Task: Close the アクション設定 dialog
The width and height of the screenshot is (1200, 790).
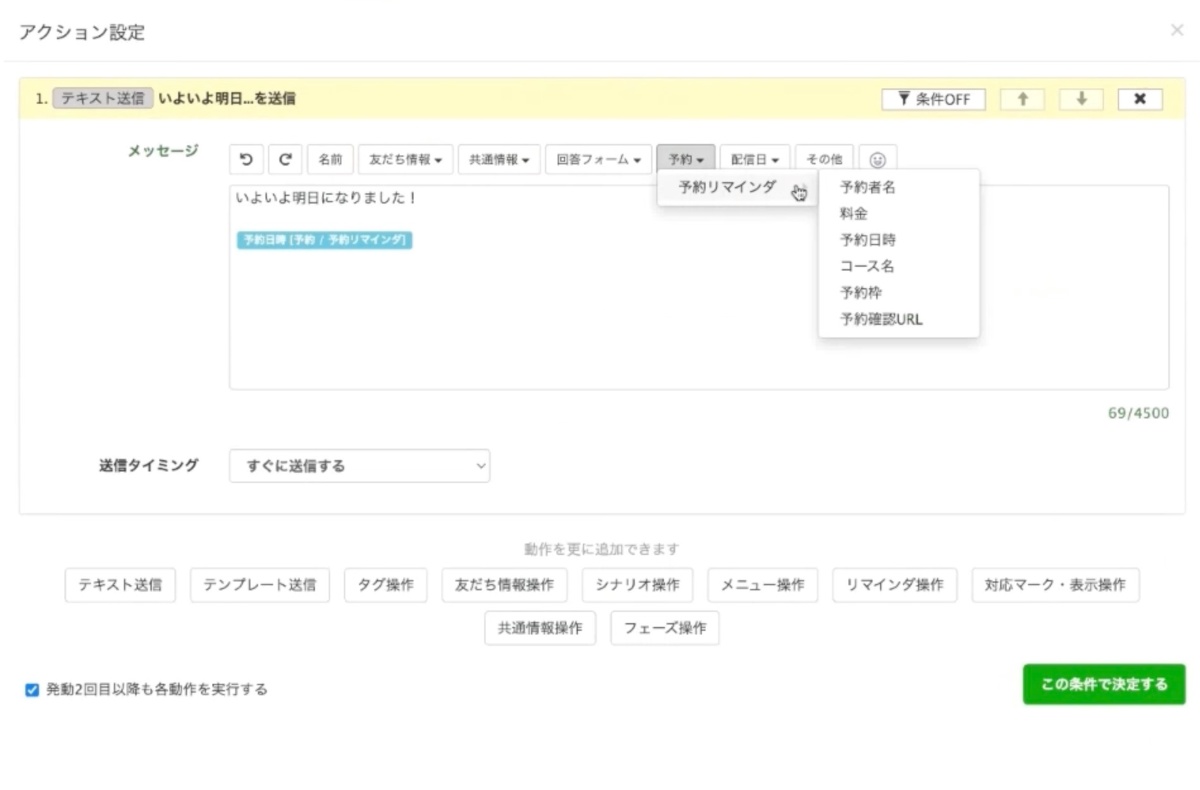Action: click(1177, 31)
